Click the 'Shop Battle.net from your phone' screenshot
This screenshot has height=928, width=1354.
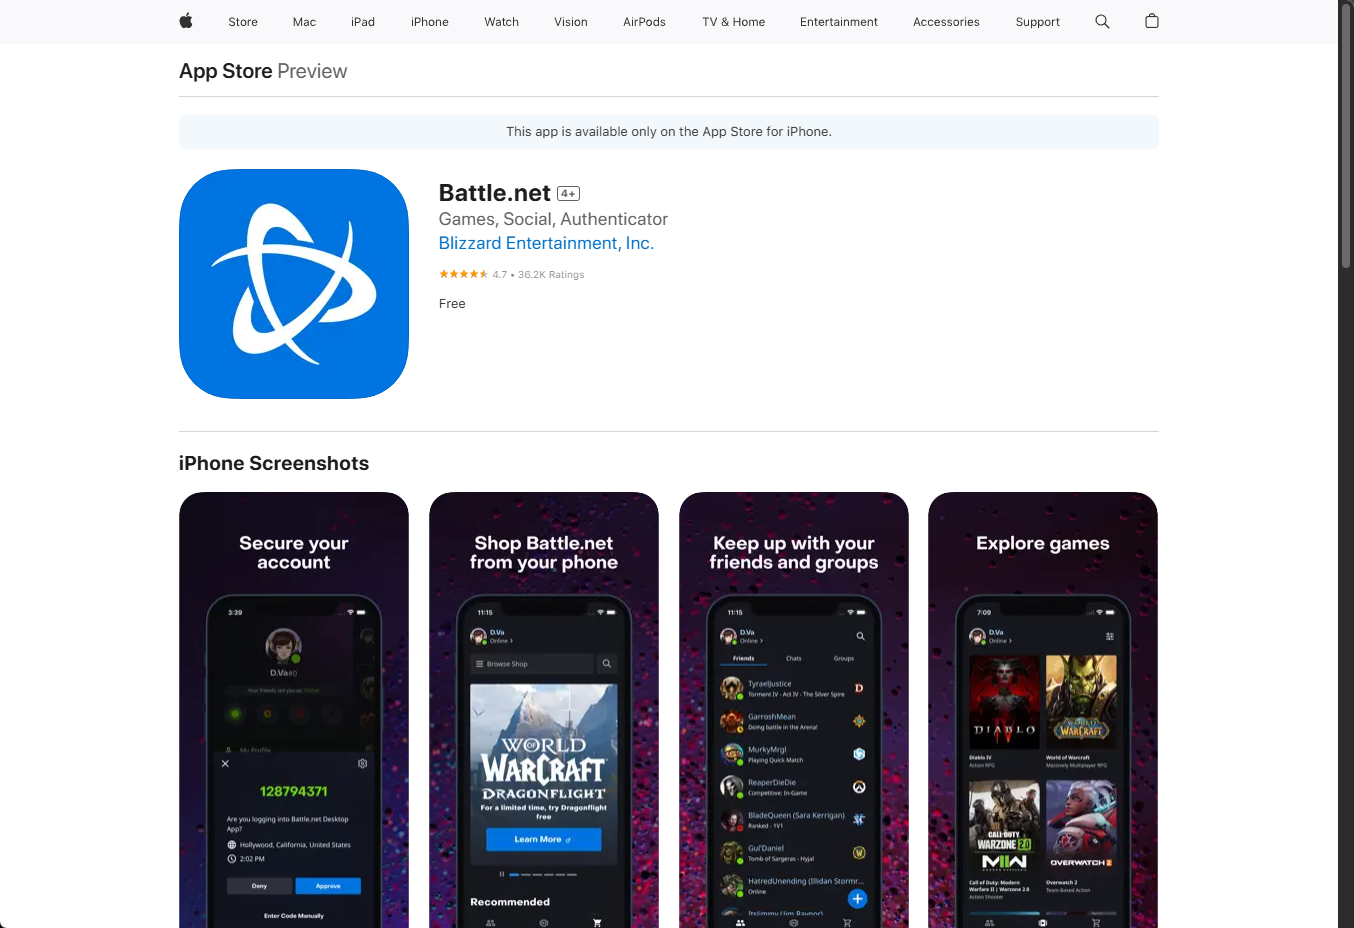(544, 710)
